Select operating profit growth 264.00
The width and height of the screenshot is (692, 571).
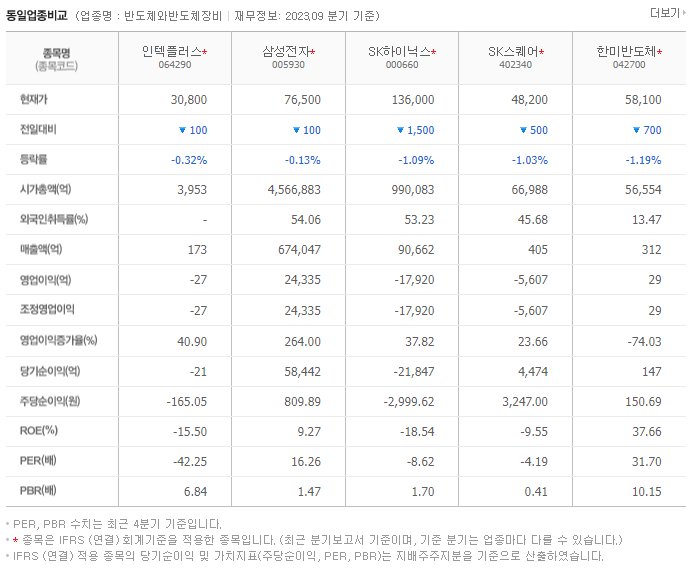point(302,342)
